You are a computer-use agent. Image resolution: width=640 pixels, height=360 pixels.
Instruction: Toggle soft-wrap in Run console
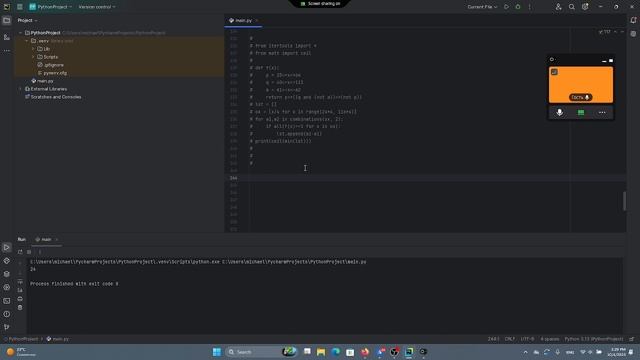pyautogui.click(x=20, y=281)
